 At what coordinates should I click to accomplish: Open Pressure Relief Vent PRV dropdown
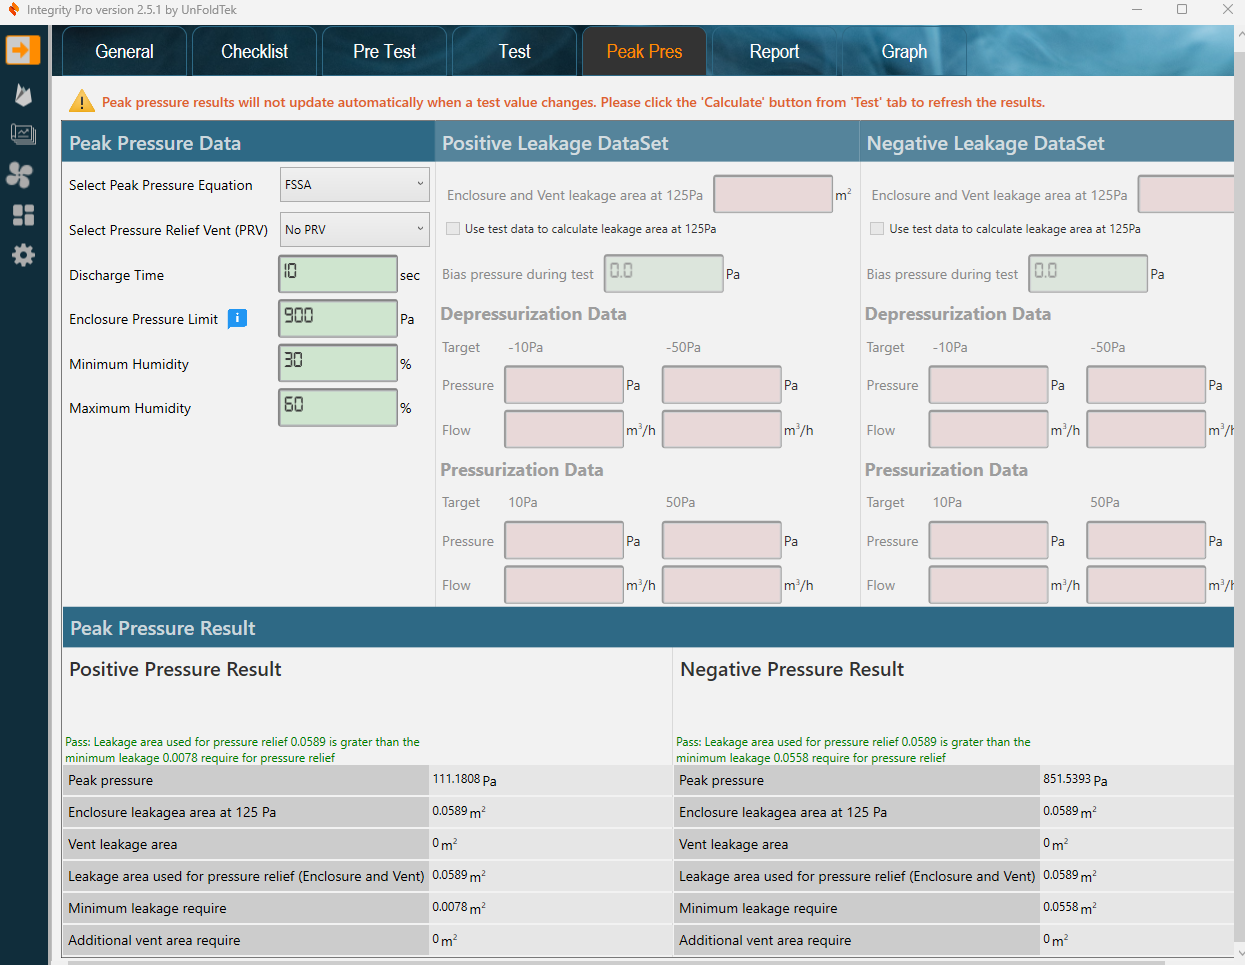pos(354,230)
